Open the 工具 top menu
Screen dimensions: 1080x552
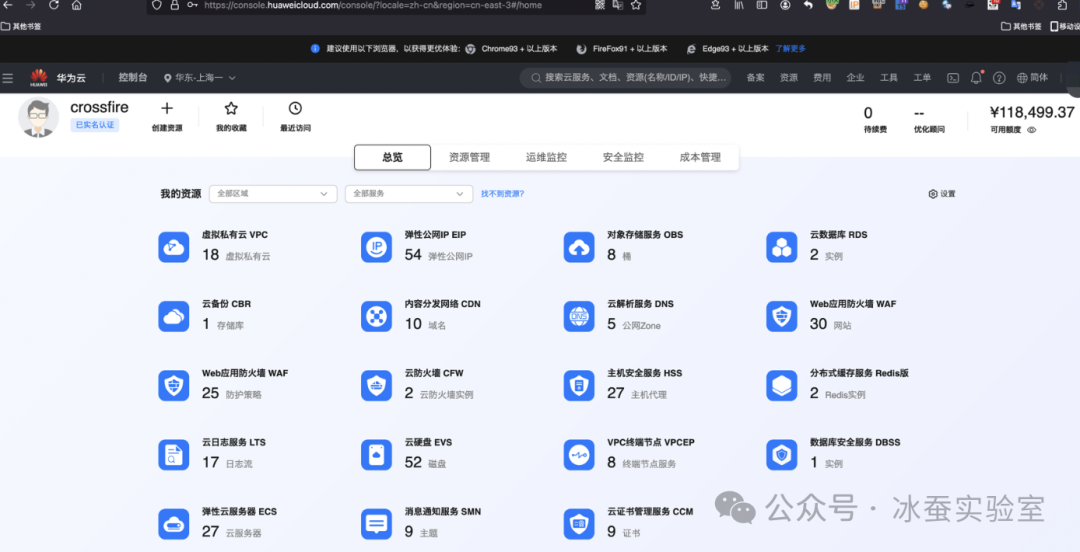pyautogui.click(x=889, y=78)
